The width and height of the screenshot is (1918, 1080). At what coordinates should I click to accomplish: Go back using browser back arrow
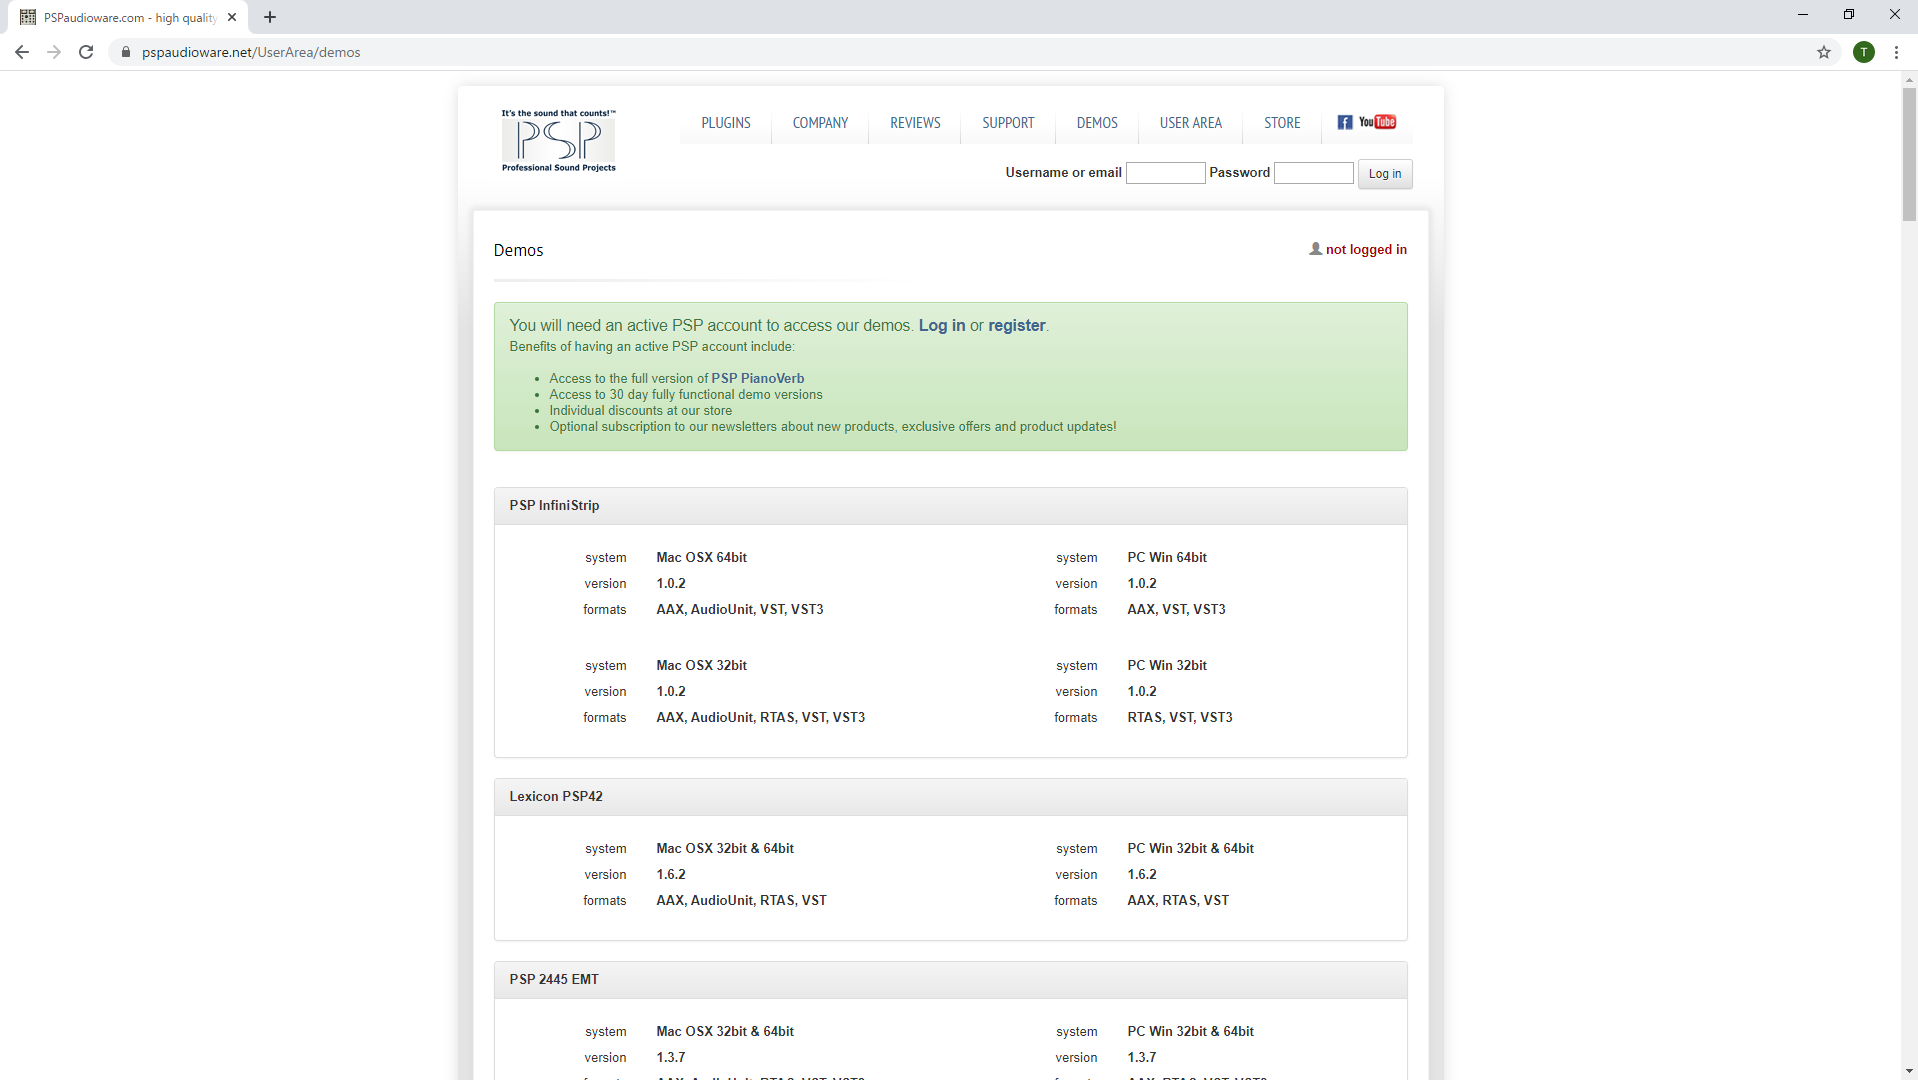pyautogui.click(x=22, y=52)
